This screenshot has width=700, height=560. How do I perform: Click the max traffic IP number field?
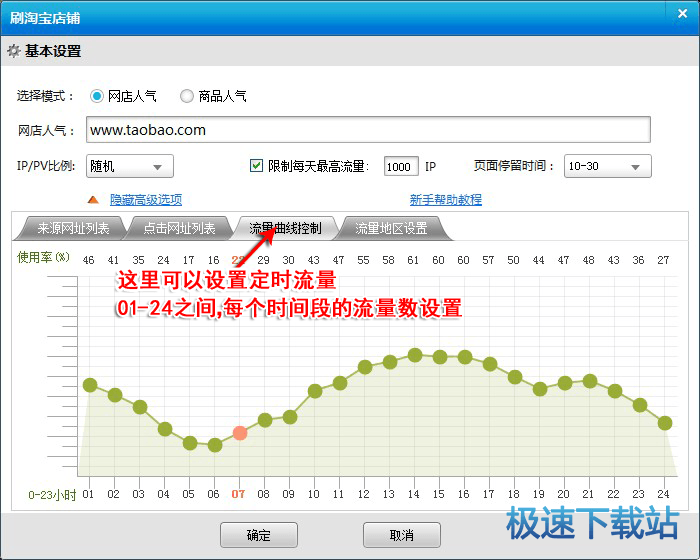tap(401, 167)
